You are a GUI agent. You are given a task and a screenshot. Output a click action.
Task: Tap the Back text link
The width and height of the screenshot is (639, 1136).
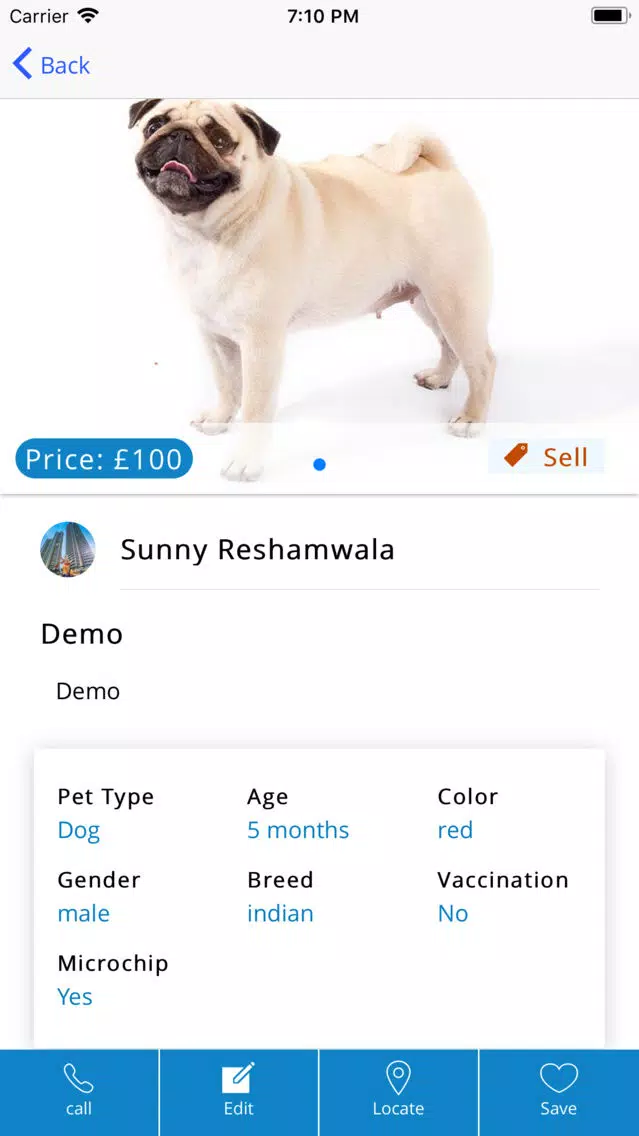(65, 65)
